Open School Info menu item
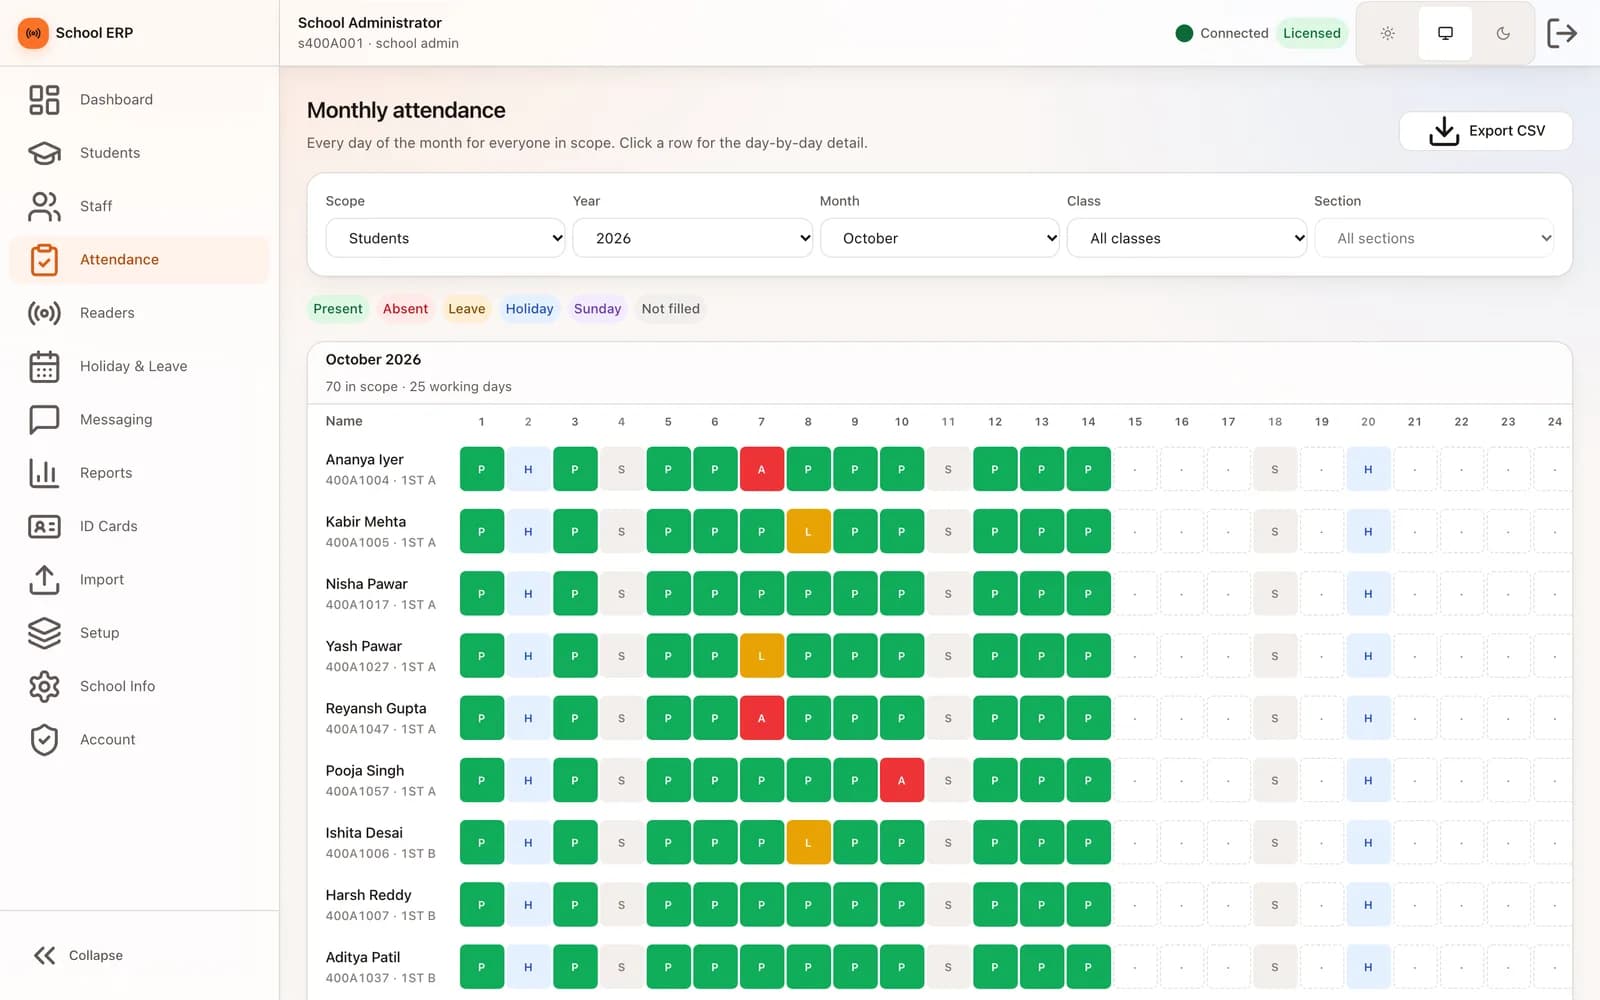The image size is (1600, 1000). click(139, 686)
